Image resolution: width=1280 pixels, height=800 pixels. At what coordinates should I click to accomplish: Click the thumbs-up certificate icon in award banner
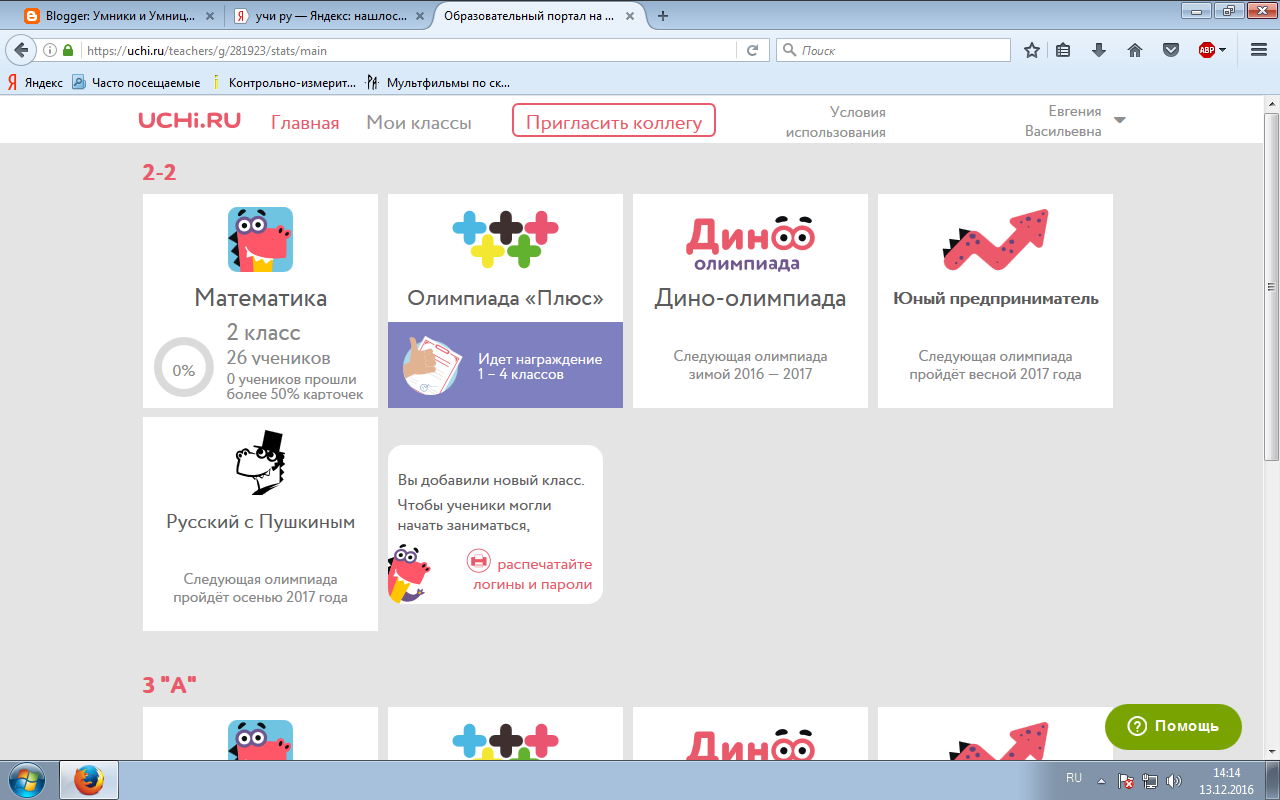[x=433, y=365]
